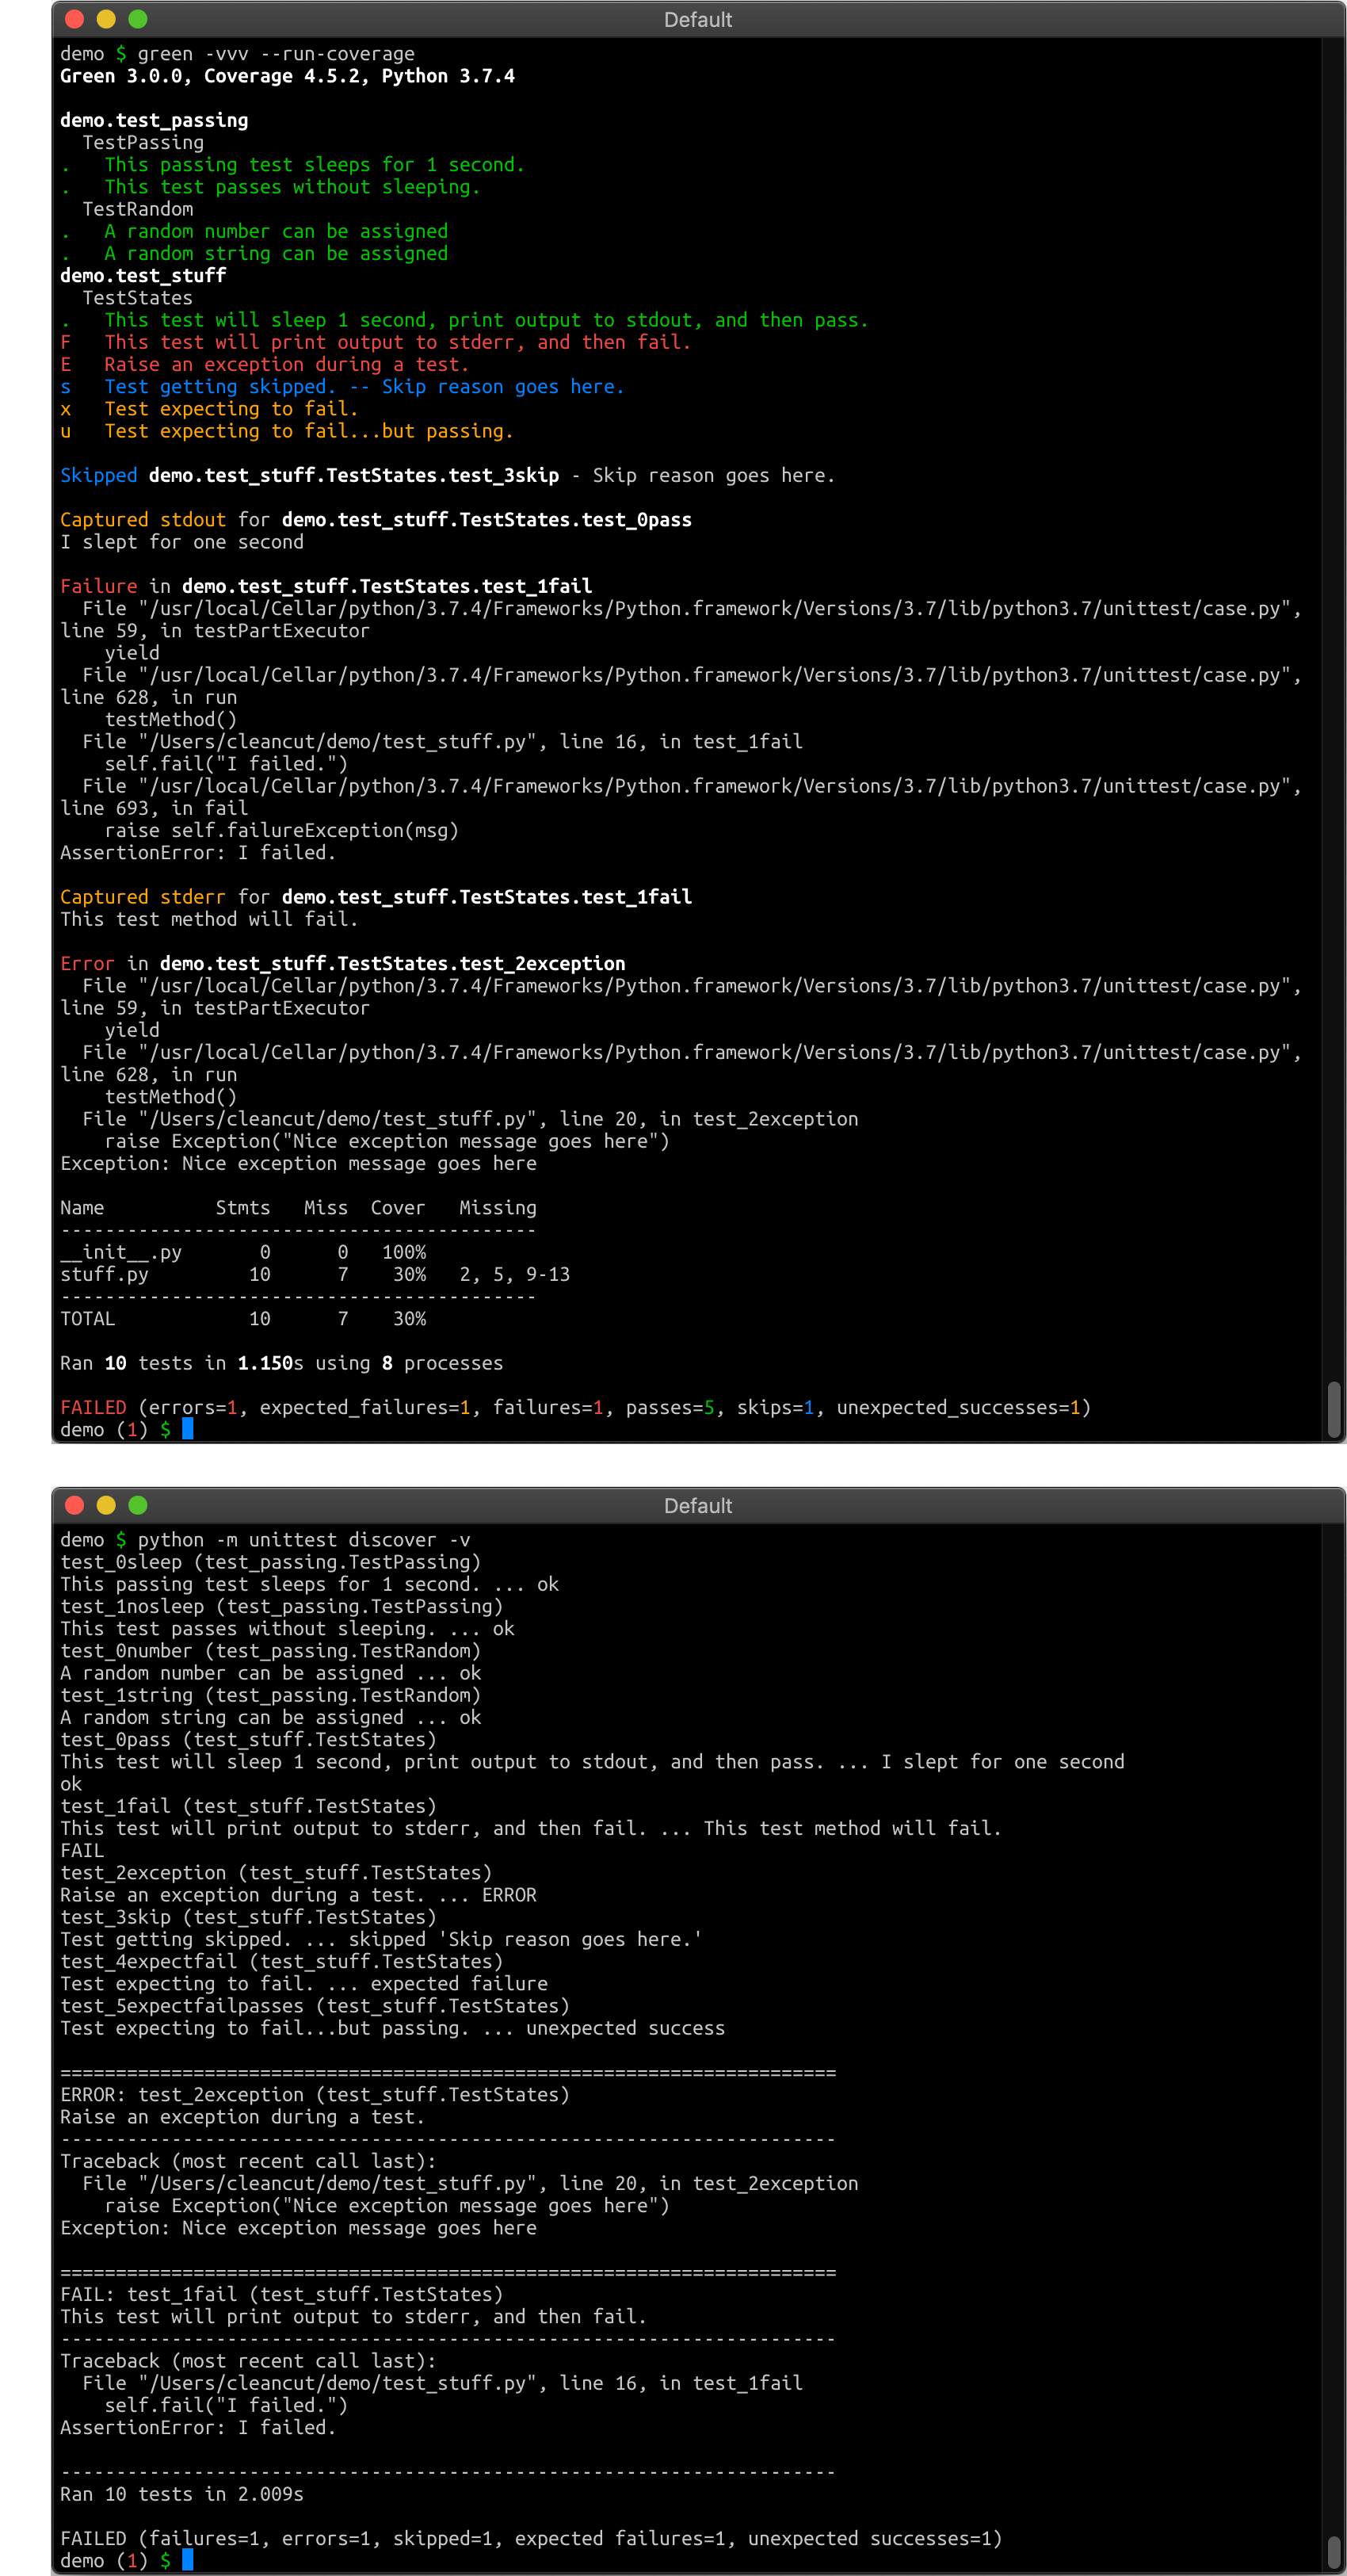This screenshot has width=1347, height=2576.
Task: Click the 'Captured stdout' yellow label
Action: [143, 519]
